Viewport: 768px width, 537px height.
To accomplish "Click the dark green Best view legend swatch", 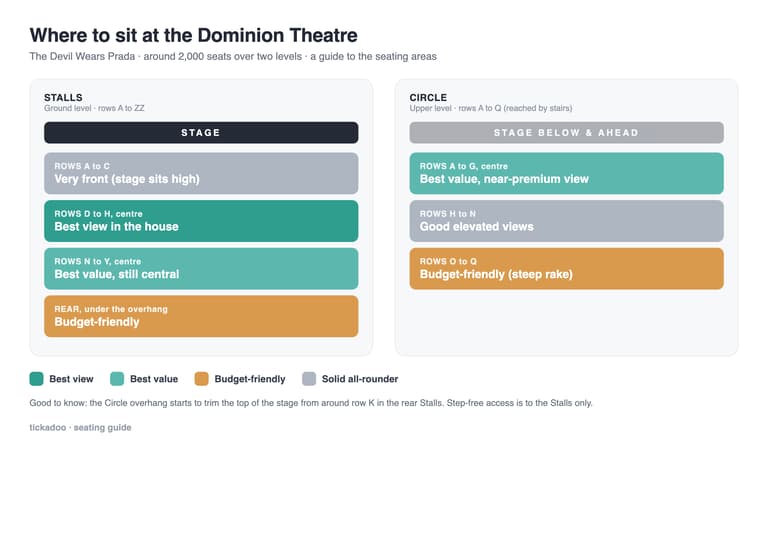I will coord(36,379).
